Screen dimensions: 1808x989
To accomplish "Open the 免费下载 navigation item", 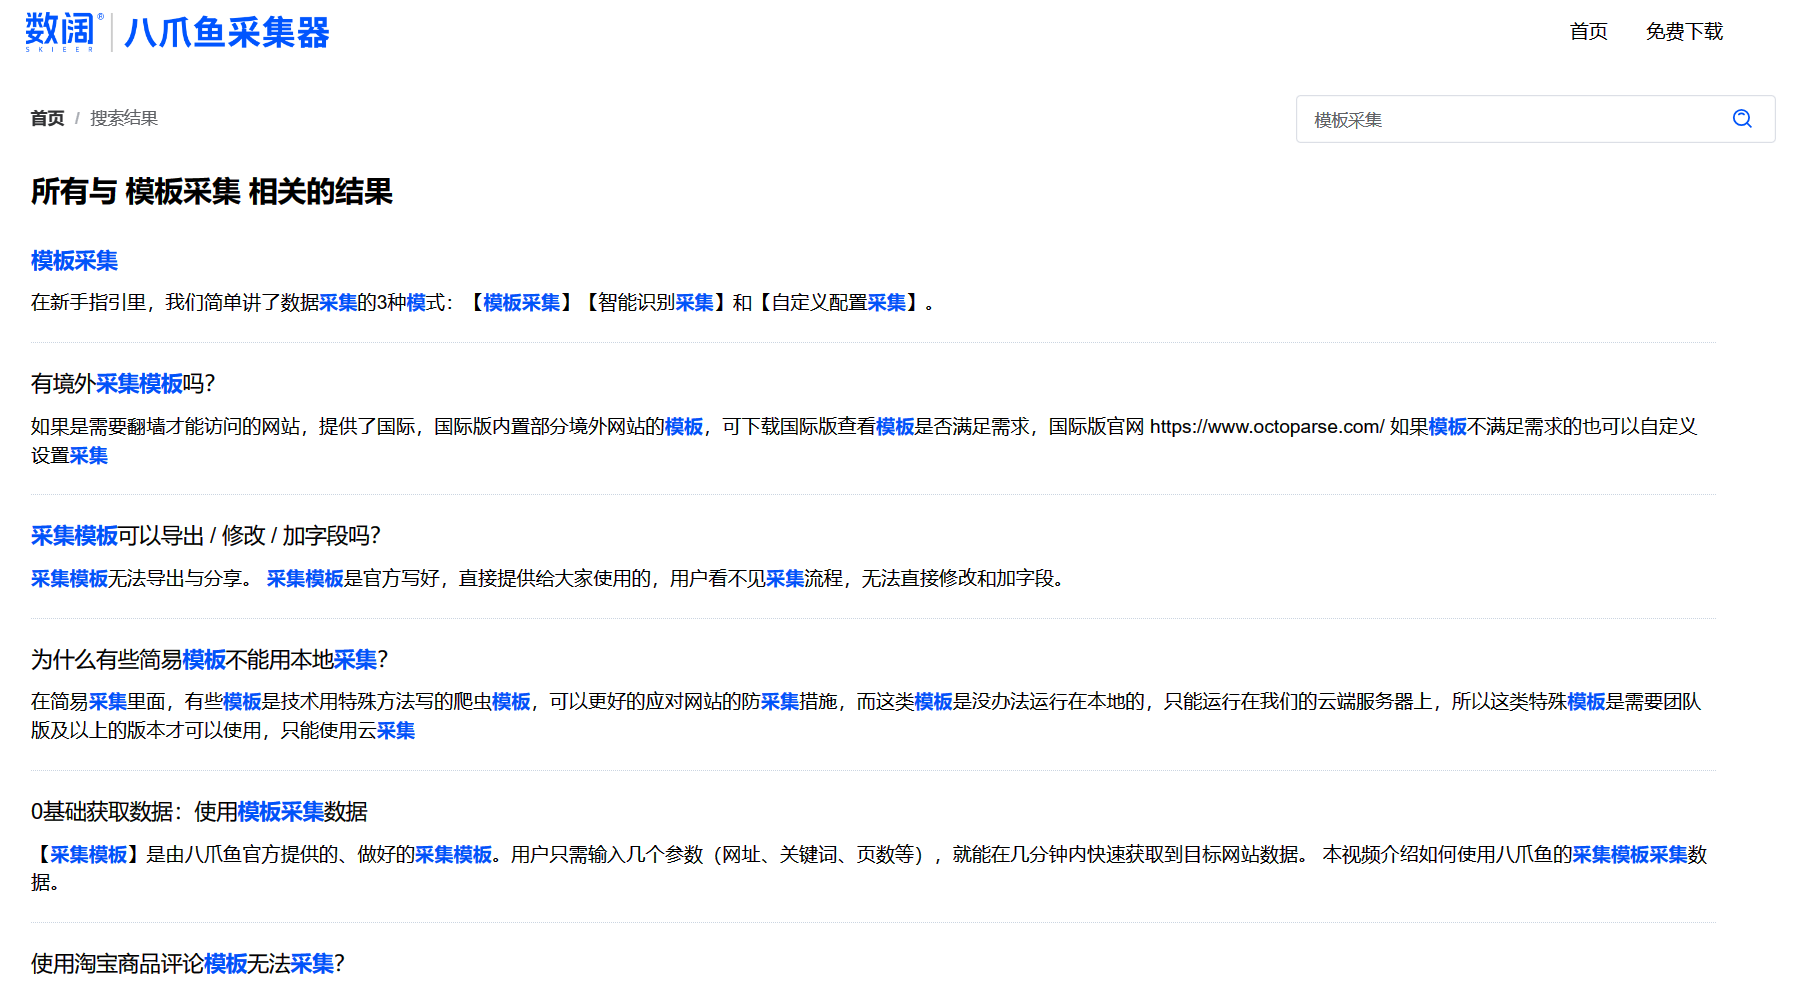I will click(1684, 32).
